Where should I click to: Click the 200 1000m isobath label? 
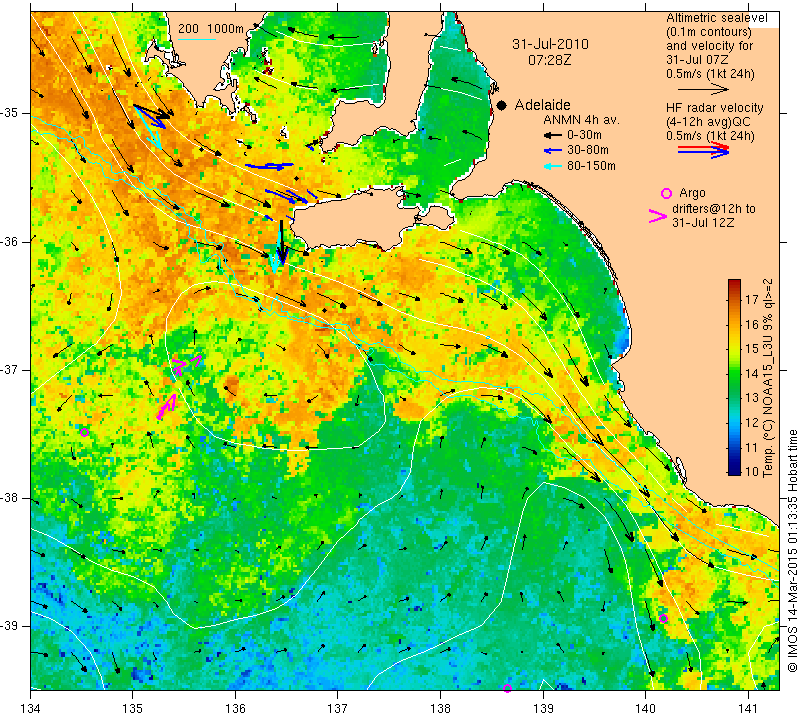click(x=211, y=29)
